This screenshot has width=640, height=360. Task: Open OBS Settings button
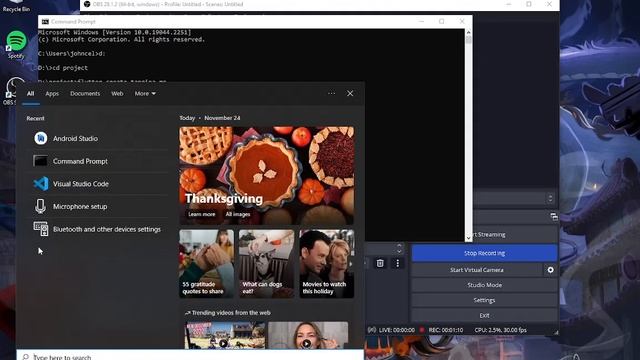tap(484, 300)
